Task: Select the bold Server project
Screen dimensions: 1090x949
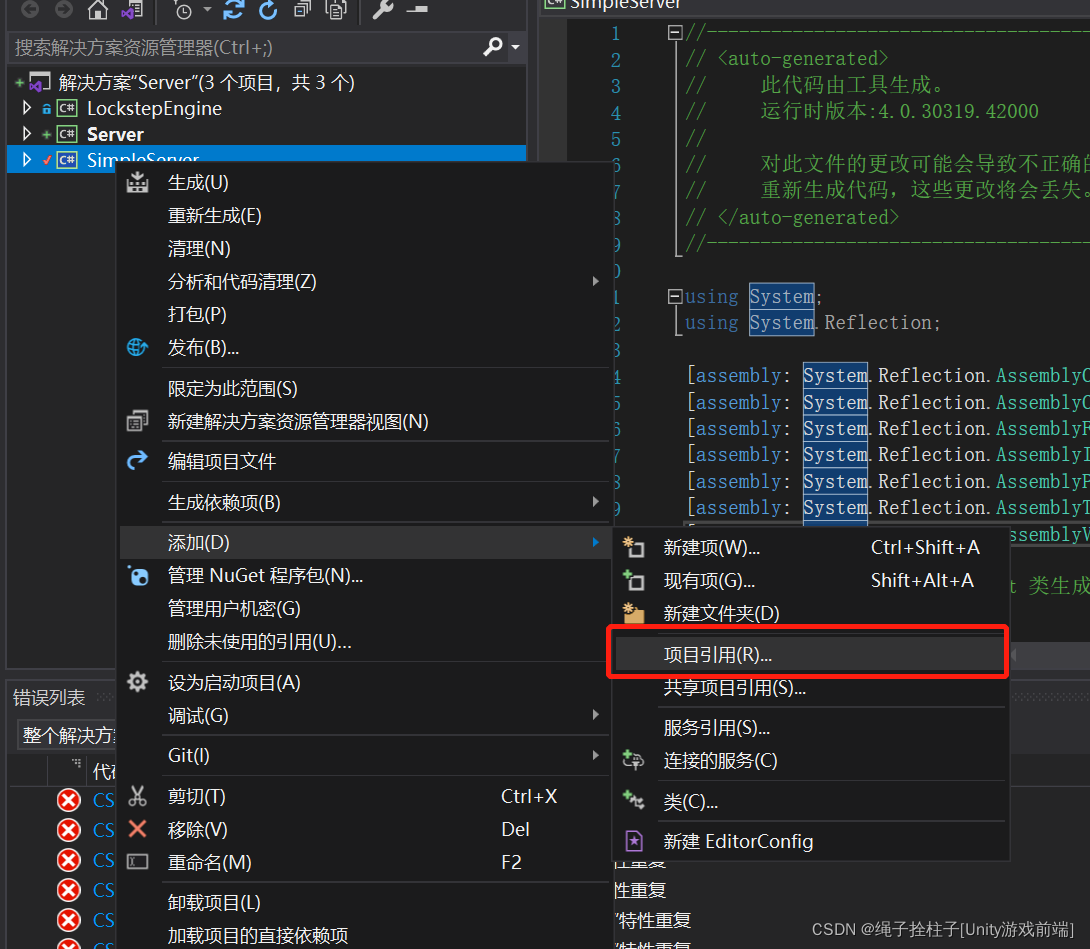Action: click(115, 134)
